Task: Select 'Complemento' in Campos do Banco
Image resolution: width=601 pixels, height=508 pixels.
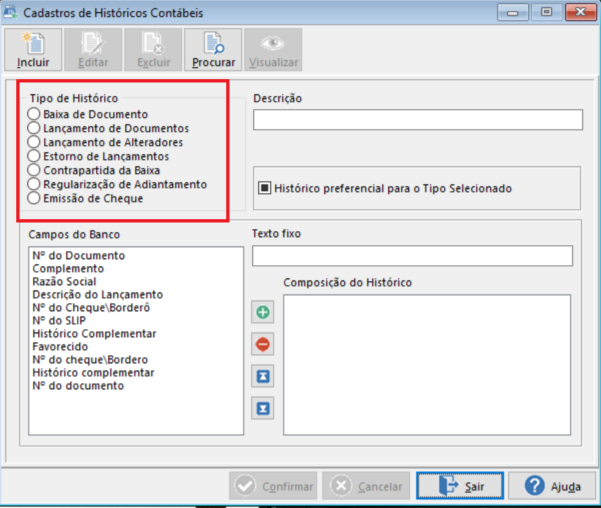Action: click(x=68, y=268)
